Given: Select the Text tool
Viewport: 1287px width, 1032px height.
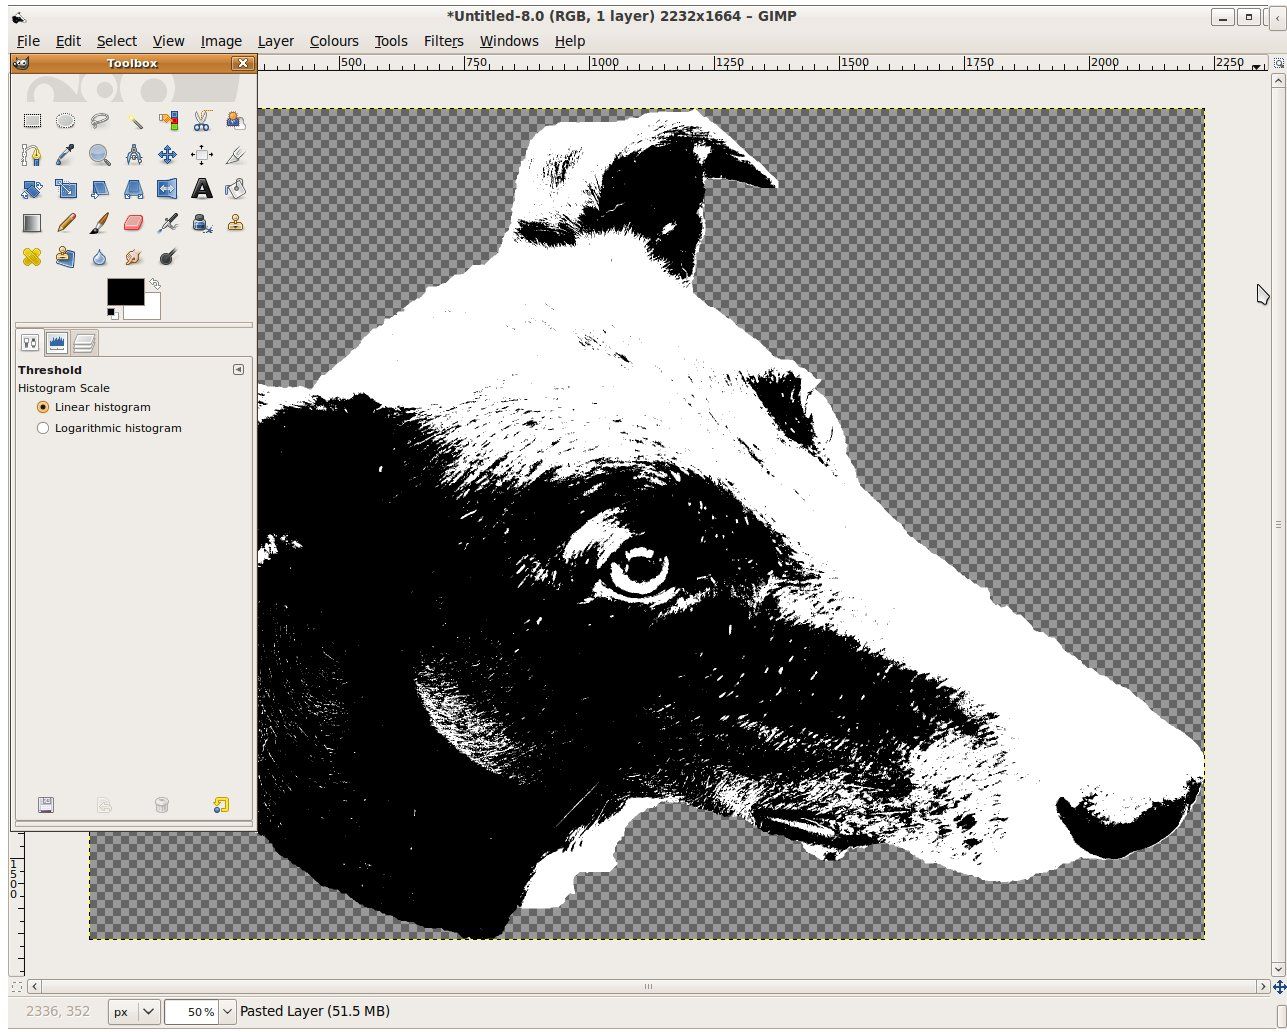Looking at the screenshot, I should [x=202, y=189].
